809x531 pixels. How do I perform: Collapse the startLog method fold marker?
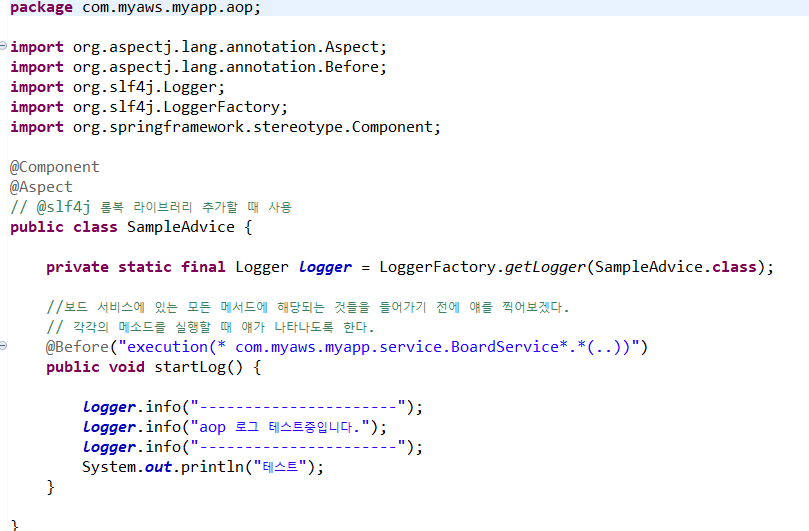pyautogui.click(x=3, y=346)
